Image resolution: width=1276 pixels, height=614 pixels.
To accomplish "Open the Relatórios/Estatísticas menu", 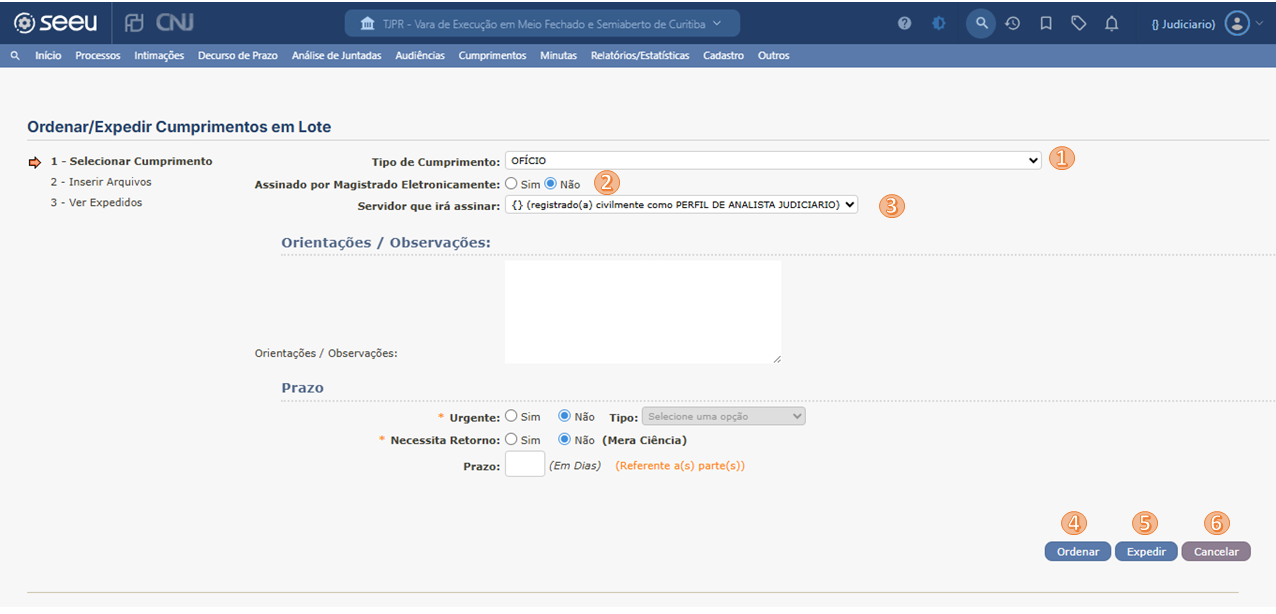I will tap(639, 56).
